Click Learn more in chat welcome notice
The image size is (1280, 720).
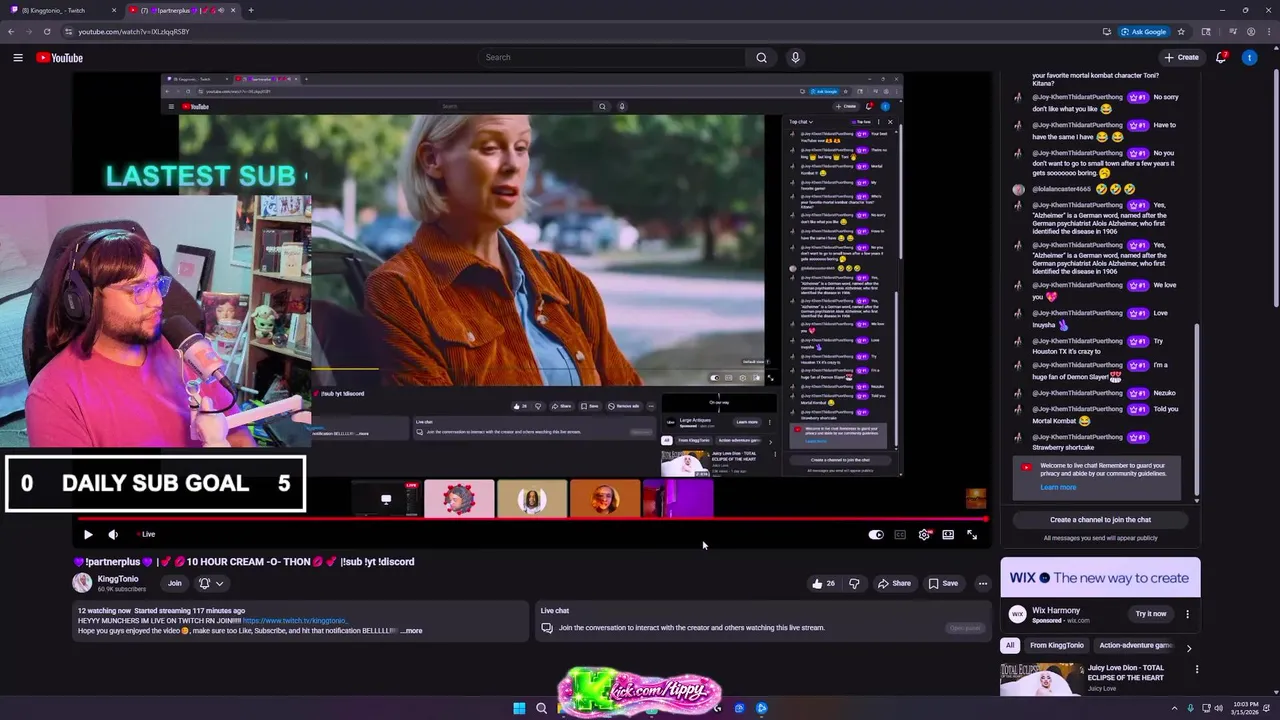[x=1058, y=487]
